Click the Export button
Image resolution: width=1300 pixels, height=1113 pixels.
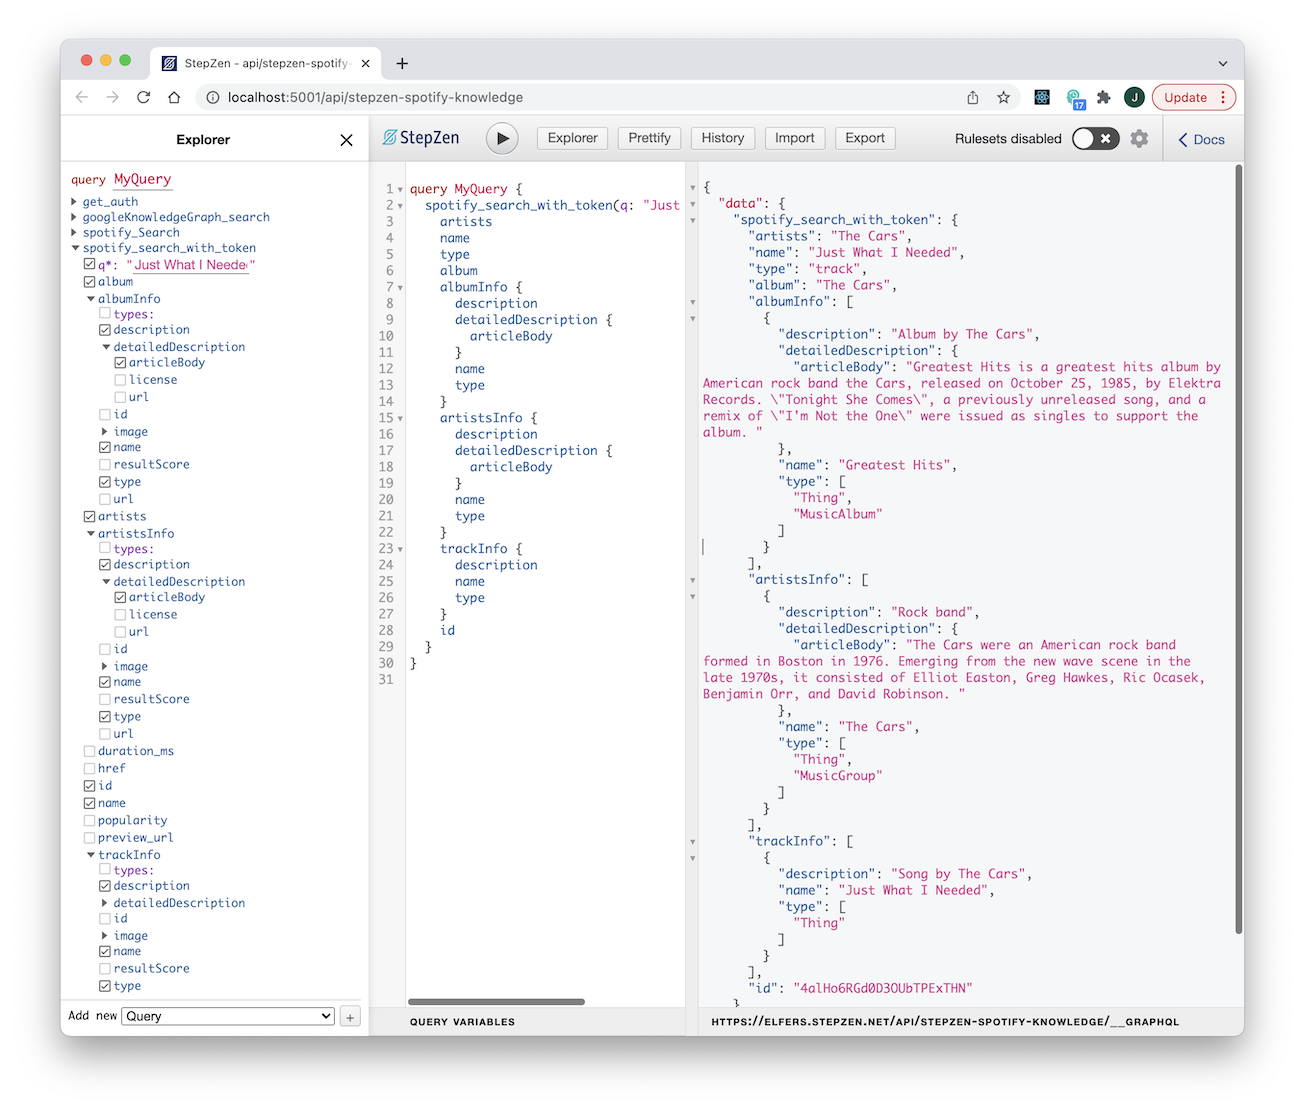[x=865, y=138]
